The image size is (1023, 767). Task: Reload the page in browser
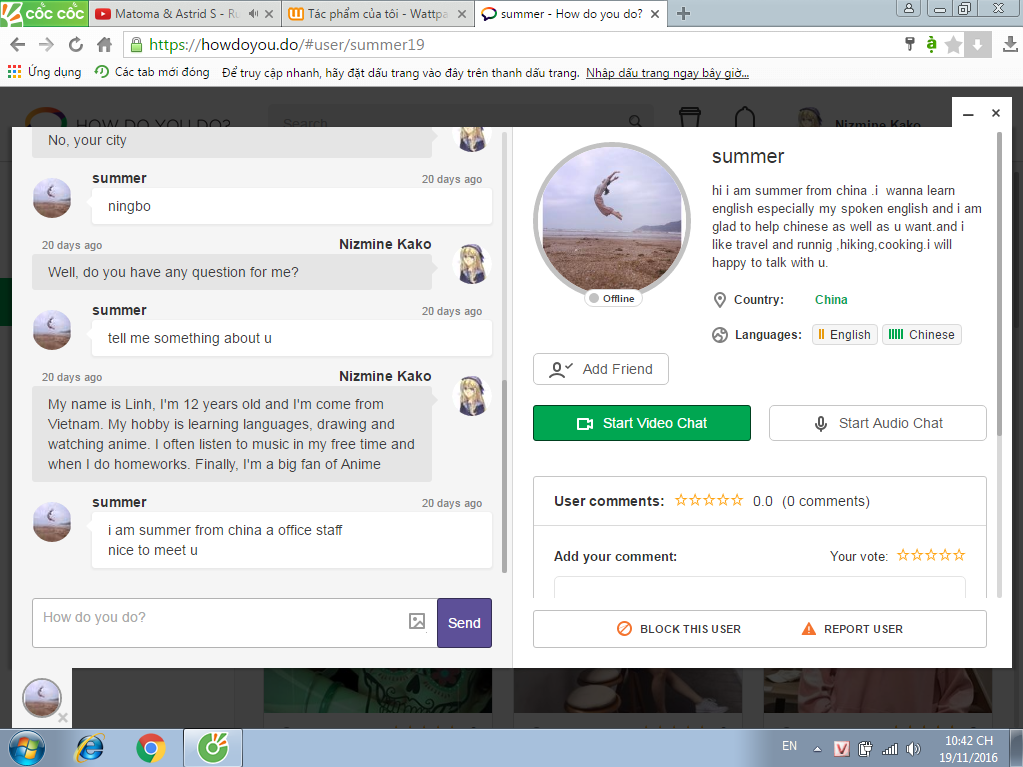pyautogui.click(x=76, y=45)
